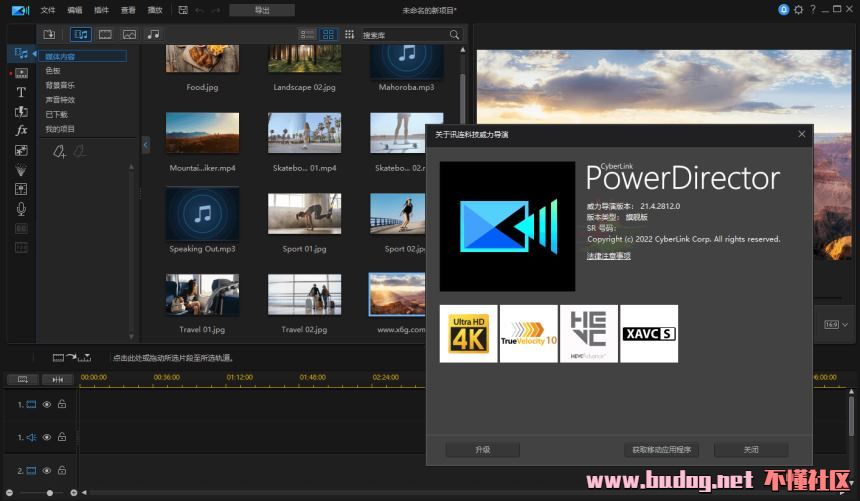Show only audio files in the library filter
Image resolution: width=860 pixels, height=501 pixels.
[153, 34]
